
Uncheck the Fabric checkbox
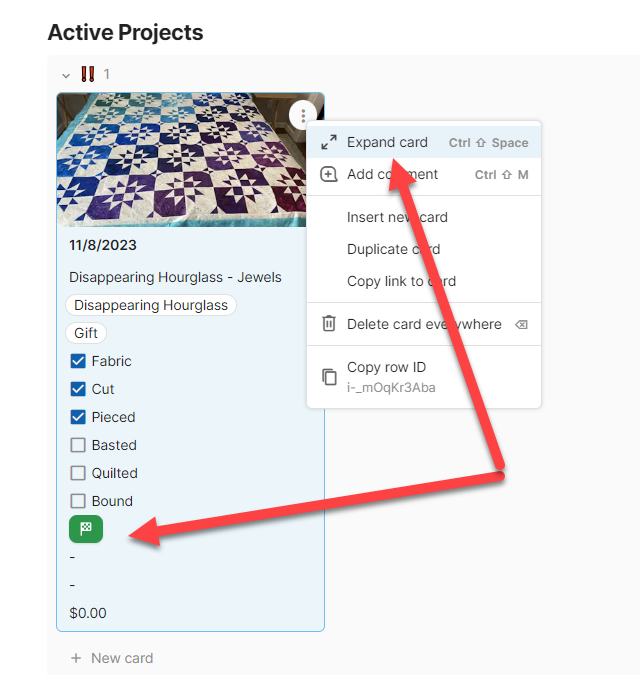tap(78, 361)
